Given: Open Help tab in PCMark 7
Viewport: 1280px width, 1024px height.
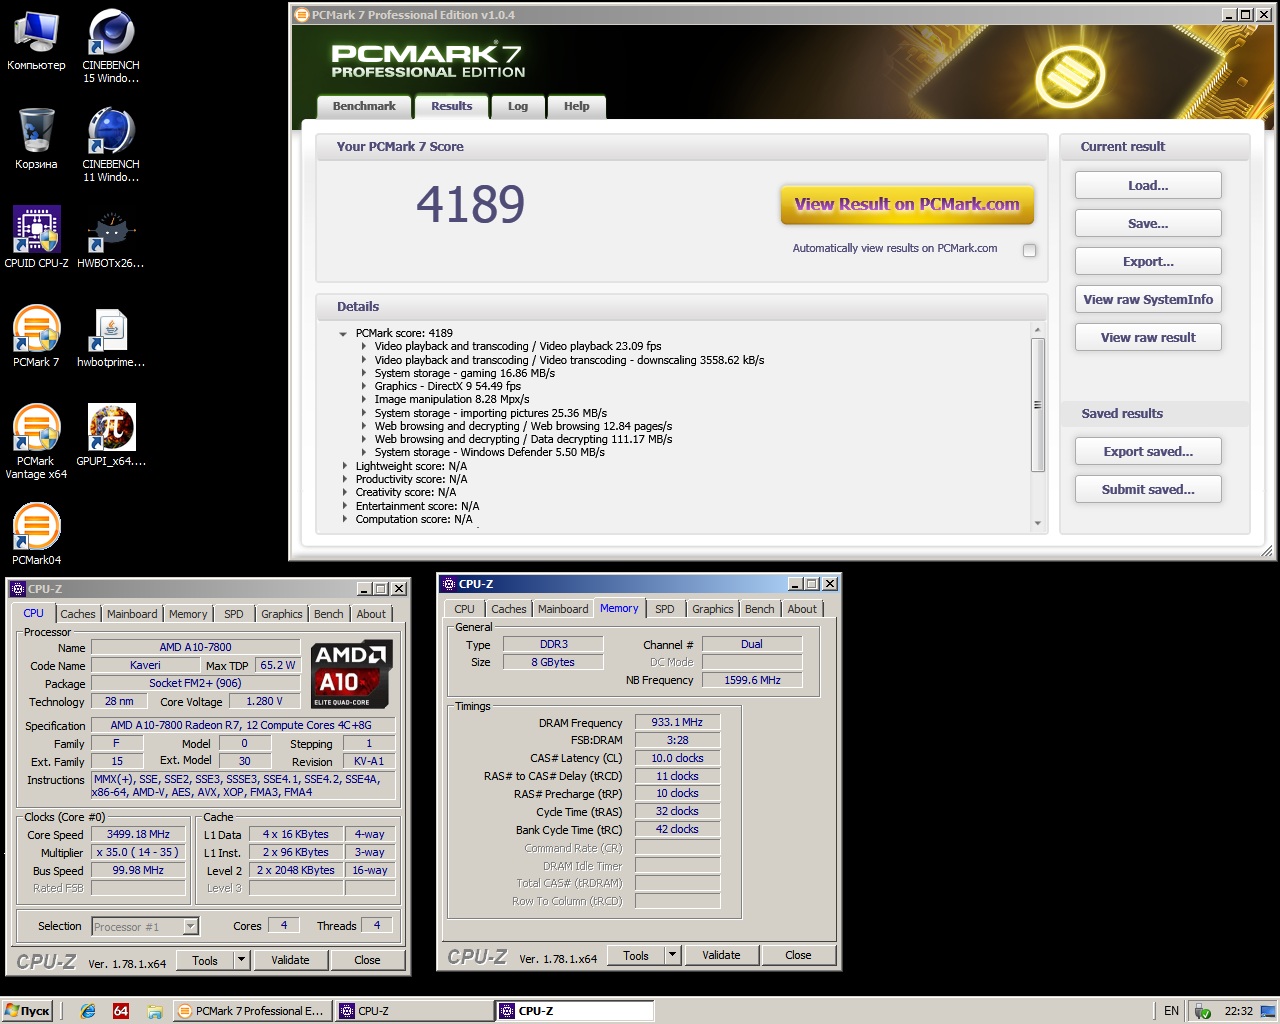Looking at the screenshot, I should click(x=576, y=107).
